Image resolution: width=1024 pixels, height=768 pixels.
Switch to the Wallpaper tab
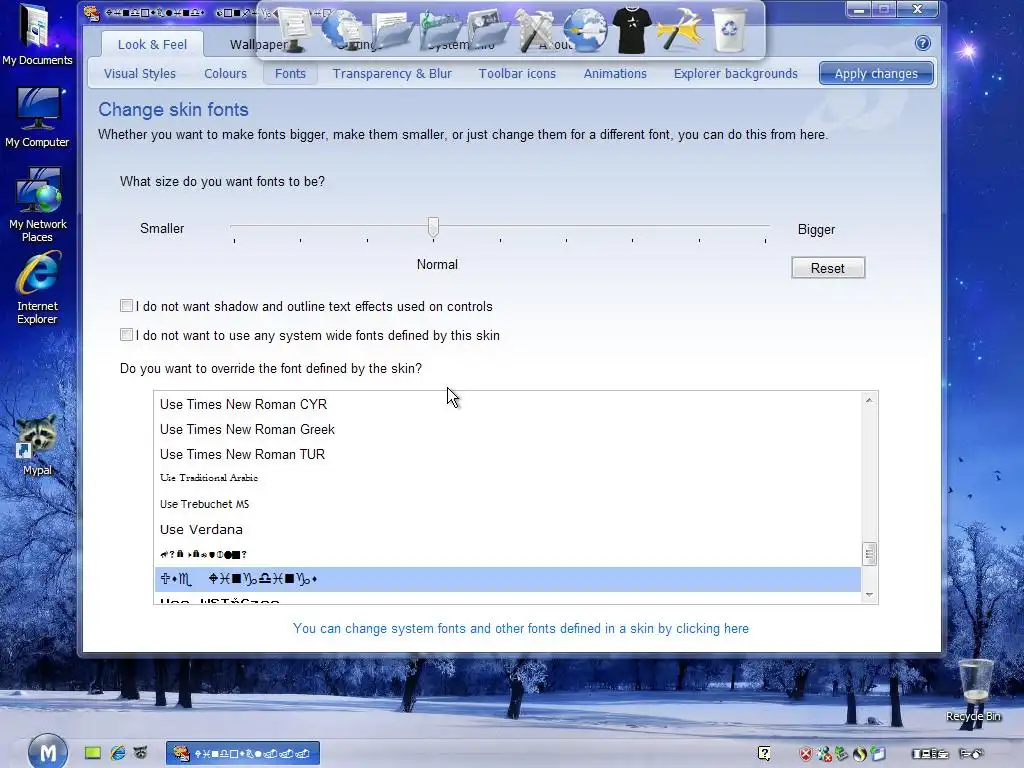point(259,44)
